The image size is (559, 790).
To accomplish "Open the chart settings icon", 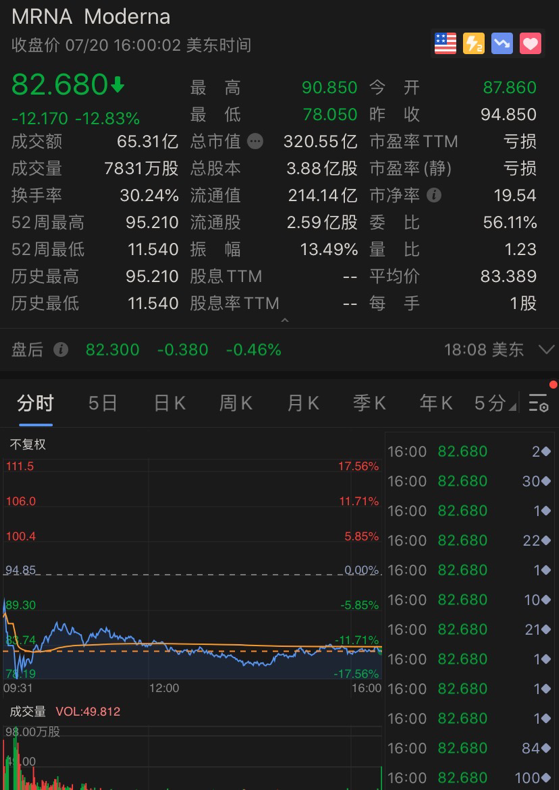I will 538,403.
